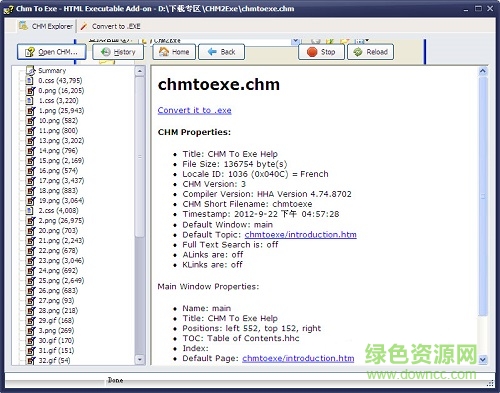Click the Summary item icon

pyautogui.click(x=30, y=70)
